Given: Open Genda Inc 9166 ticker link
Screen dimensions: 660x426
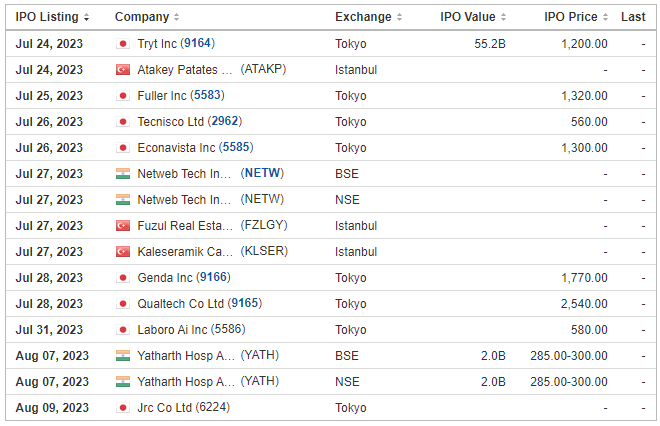Looking at the screenshot, I should [x=213, y=277].
